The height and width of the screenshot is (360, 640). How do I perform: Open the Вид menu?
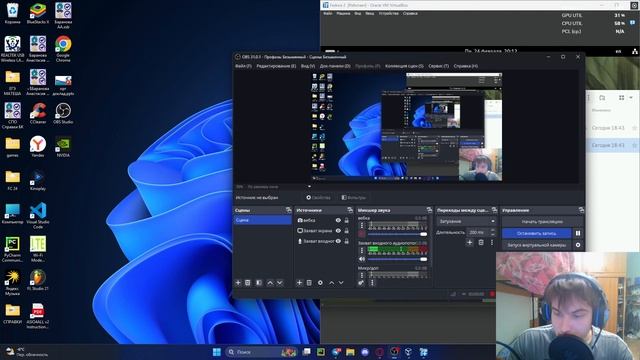pyautogui.click(x=308, y=66)
